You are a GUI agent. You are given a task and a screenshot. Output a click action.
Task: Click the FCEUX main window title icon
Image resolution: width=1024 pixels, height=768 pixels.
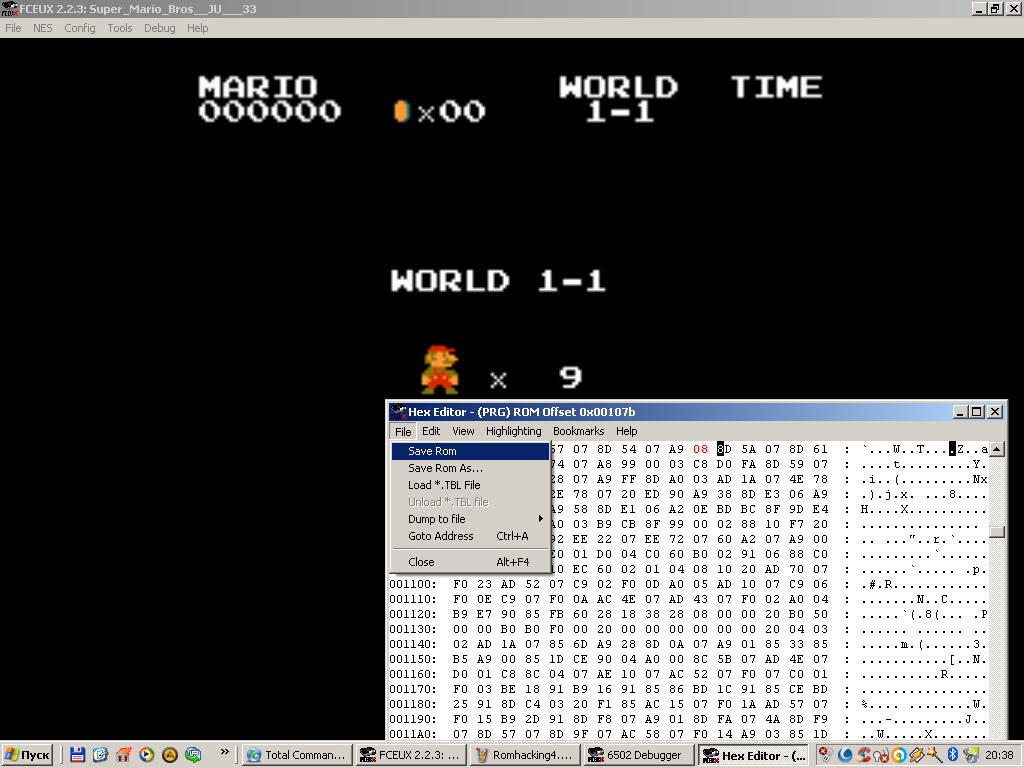[x=9, y=9]
